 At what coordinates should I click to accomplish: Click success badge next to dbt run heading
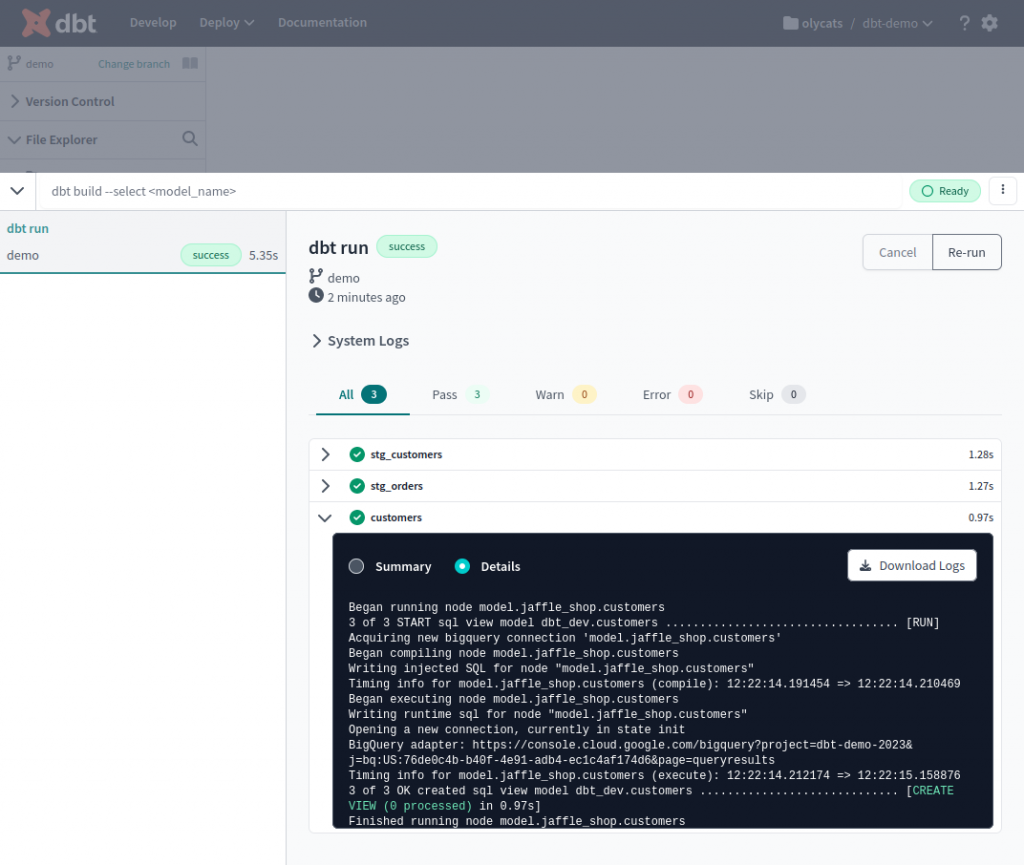(x=407, y=246)
